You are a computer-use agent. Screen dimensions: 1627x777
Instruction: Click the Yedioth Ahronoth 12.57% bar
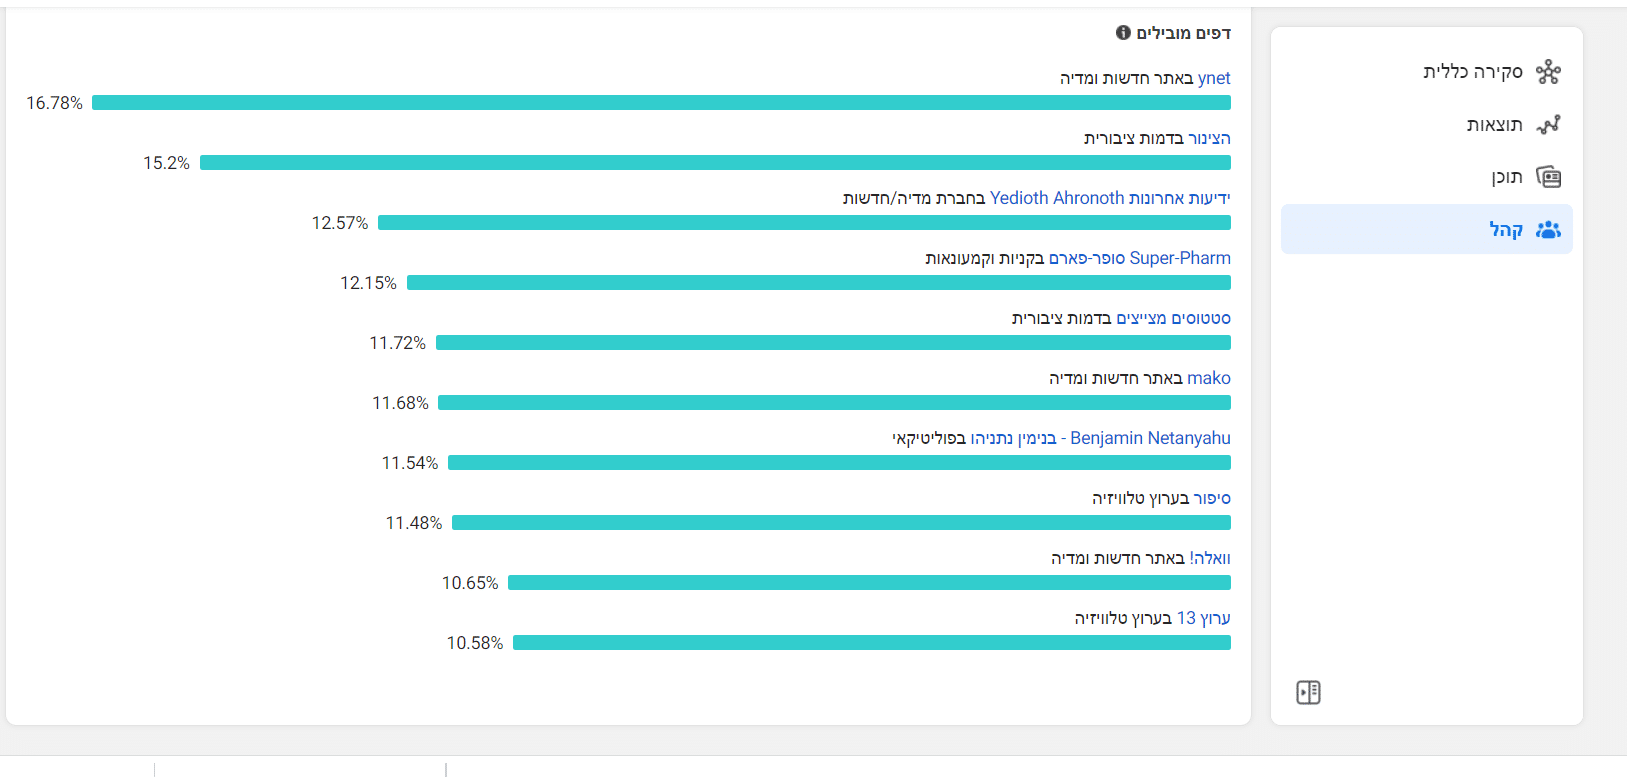coord(804,223)
